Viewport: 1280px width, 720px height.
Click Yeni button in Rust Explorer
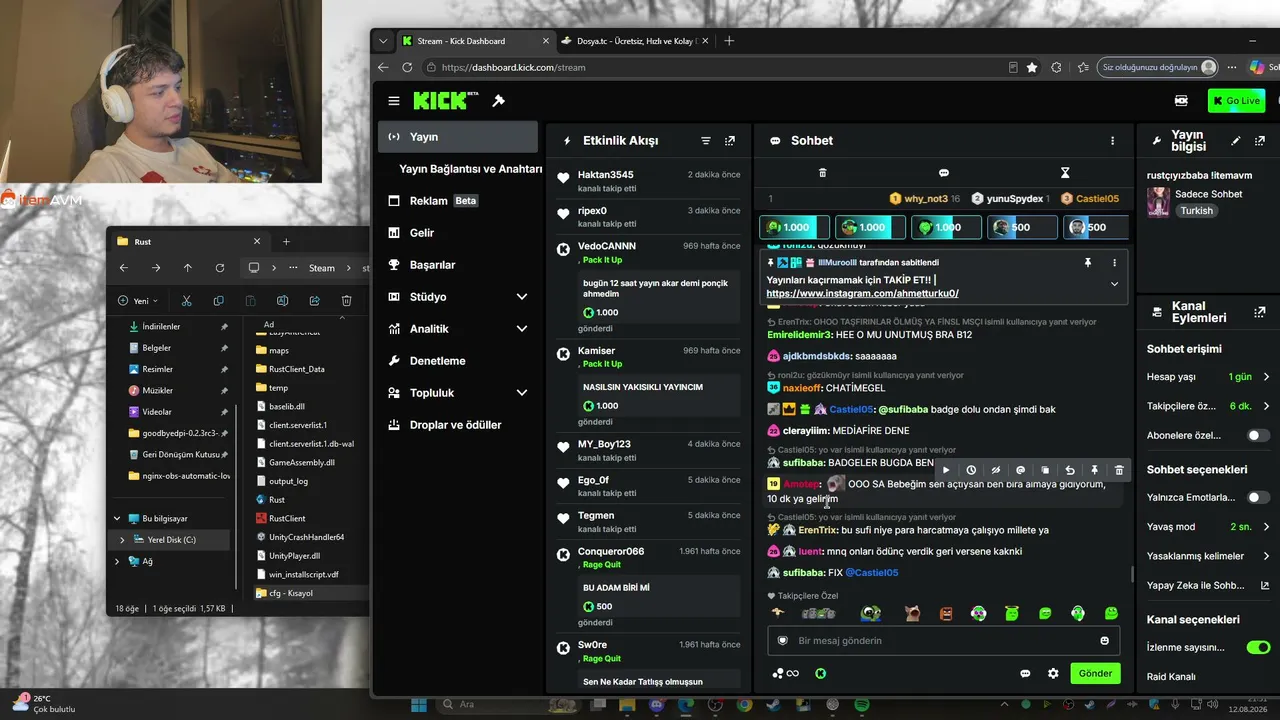click(139, 300)
